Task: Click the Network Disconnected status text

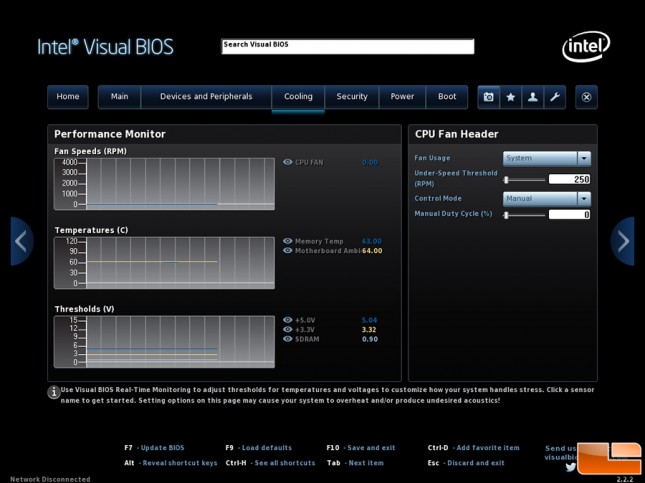Action: click(x=50, y=479)
